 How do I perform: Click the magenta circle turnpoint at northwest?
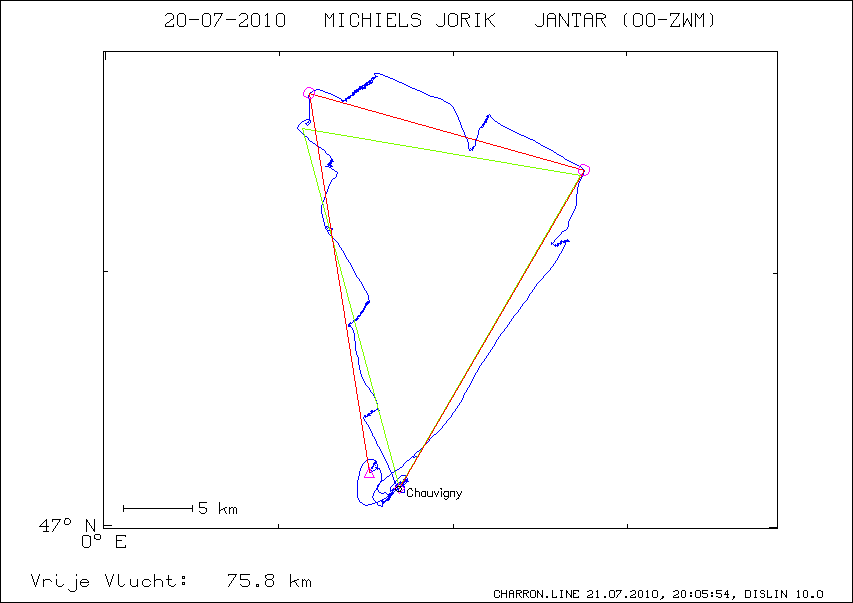(x=309, y=93)
